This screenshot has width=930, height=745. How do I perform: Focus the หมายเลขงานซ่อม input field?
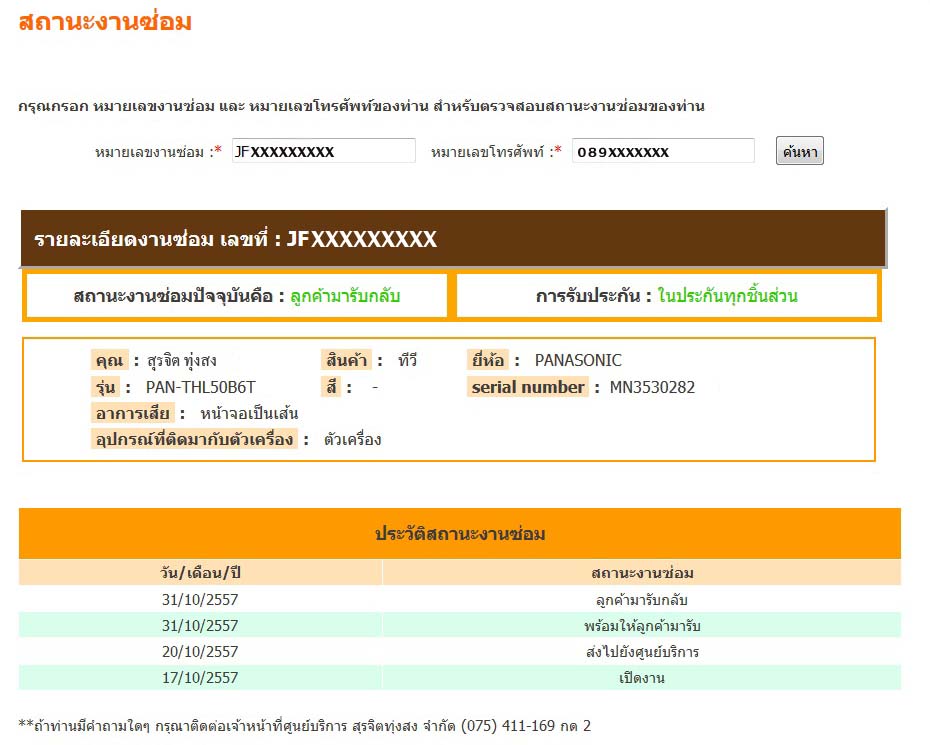(323, 151)
